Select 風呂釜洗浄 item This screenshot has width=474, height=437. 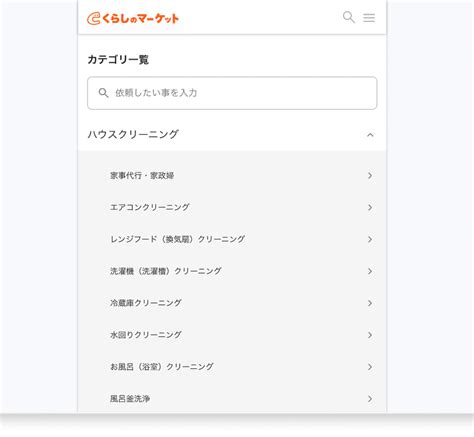pyautogui.click(x=232, y=399)
